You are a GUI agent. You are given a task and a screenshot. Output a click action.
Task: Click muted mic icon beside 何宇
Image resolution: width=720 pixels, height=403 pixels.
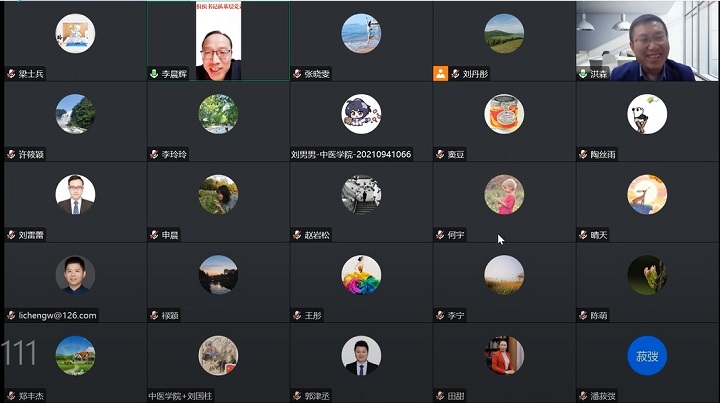point(440,235)
